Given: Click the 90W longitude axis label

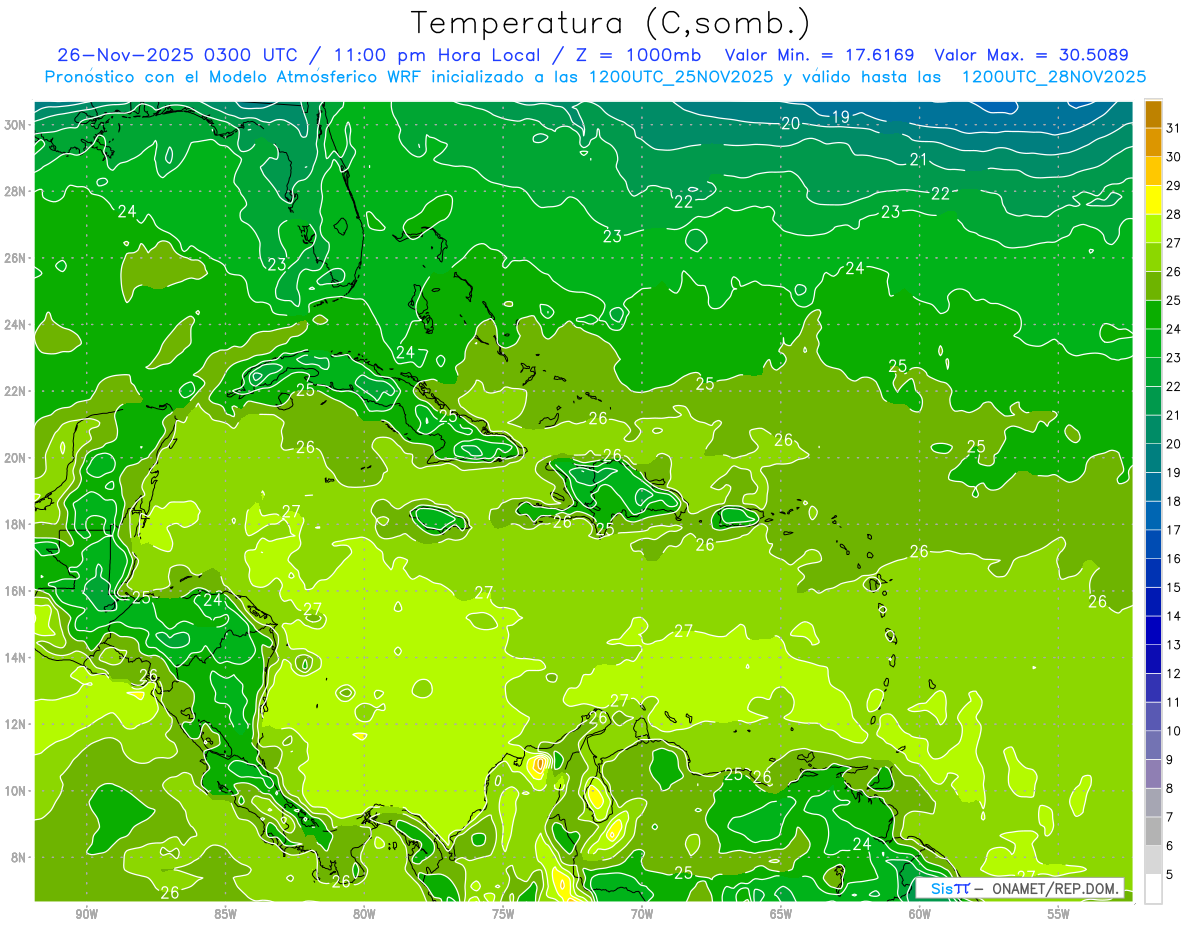Looking at the screenshot, I should tap(87, 914).
